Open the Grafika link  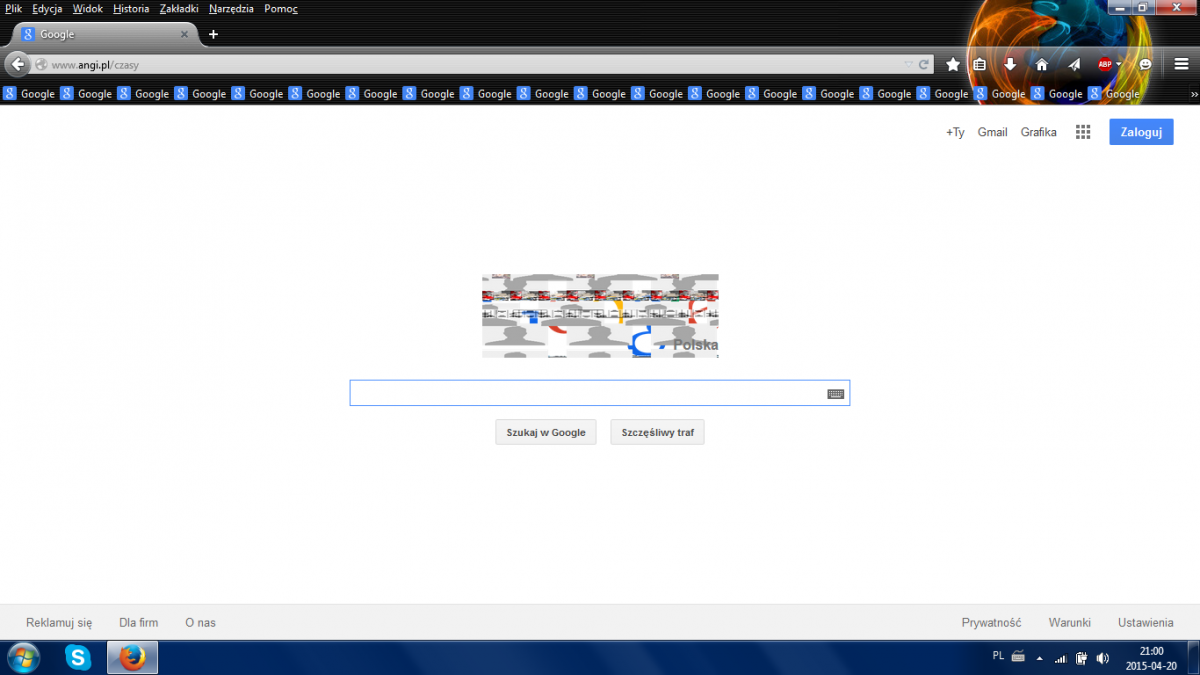click(x=1038, y=132)
